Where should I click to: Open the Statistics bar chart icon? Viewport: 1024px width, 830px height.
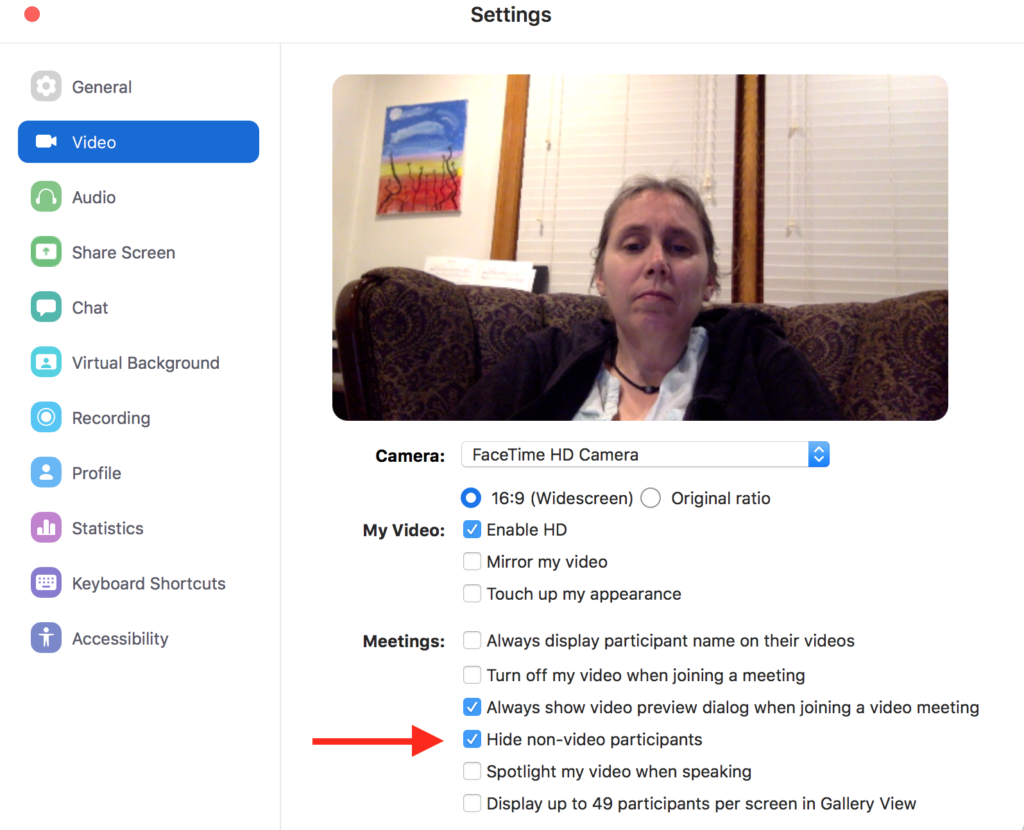(46, 528)
